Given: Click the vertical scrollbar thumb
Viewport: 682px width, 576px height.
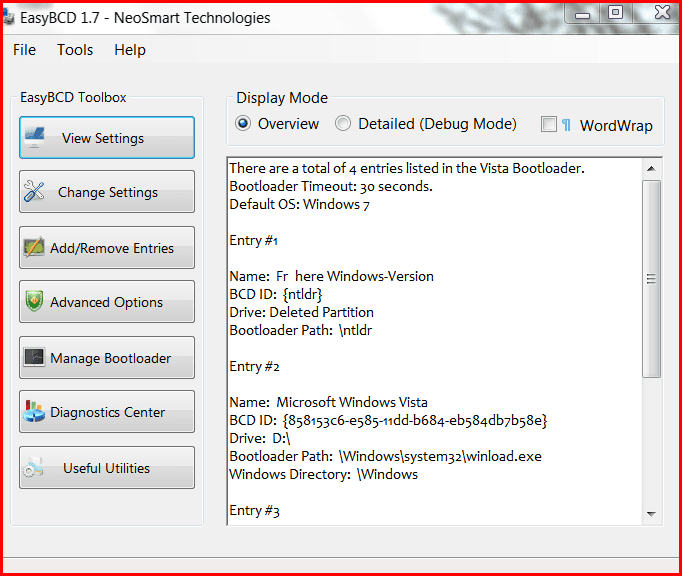Looking at the screenshot, I should [651, 278].
